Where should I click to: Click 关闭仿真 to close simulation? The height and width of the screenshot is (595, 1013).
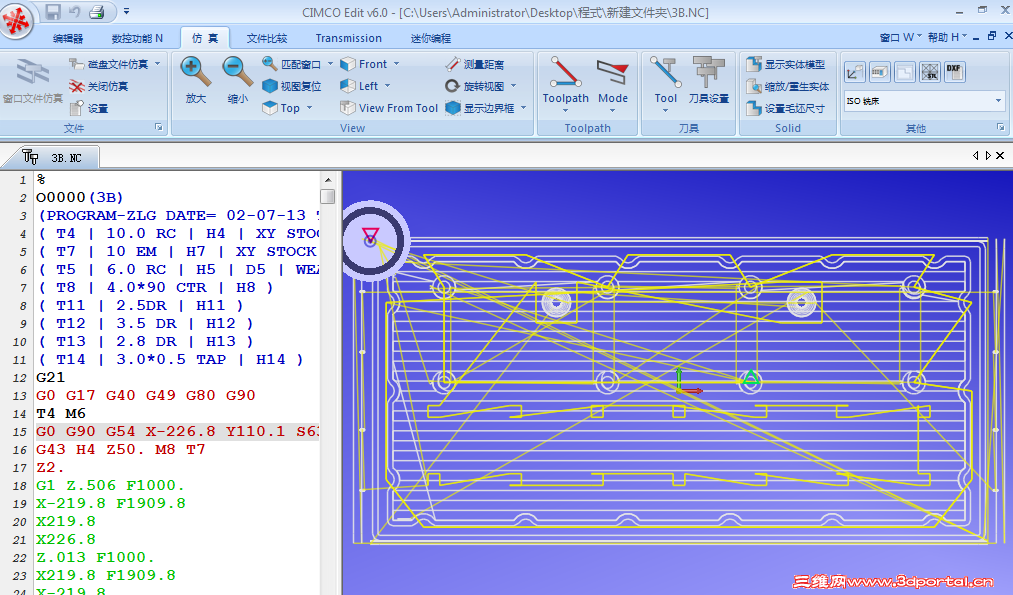[x=99, y=86]
